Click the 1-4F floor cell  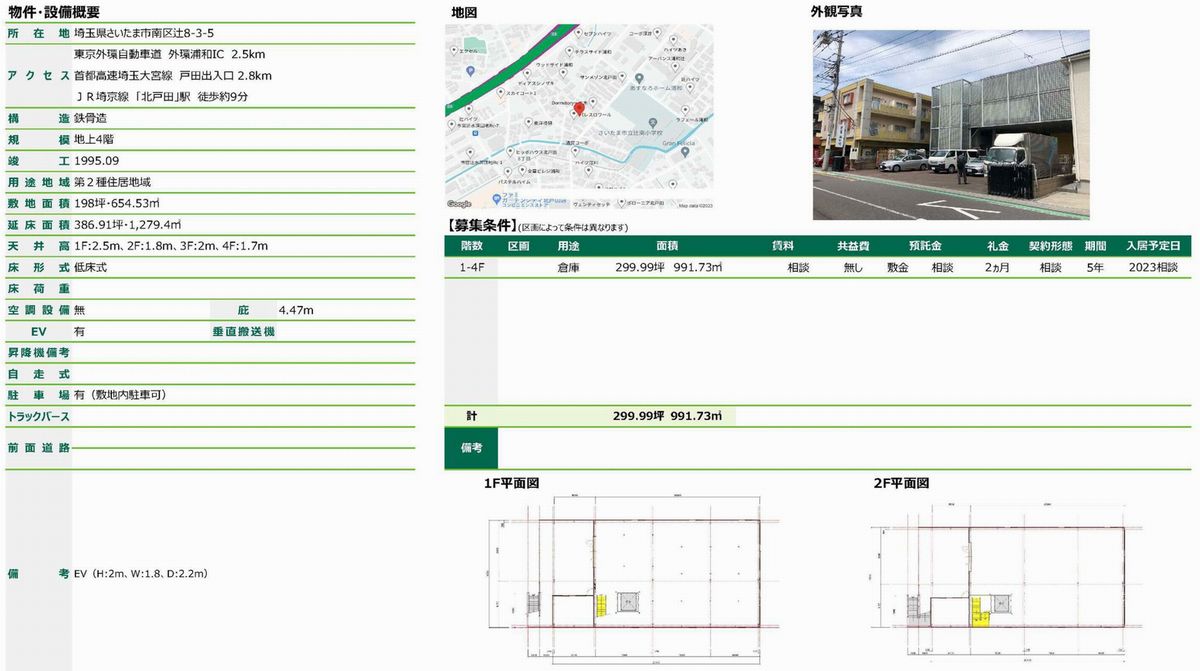(x=472, y=268)
